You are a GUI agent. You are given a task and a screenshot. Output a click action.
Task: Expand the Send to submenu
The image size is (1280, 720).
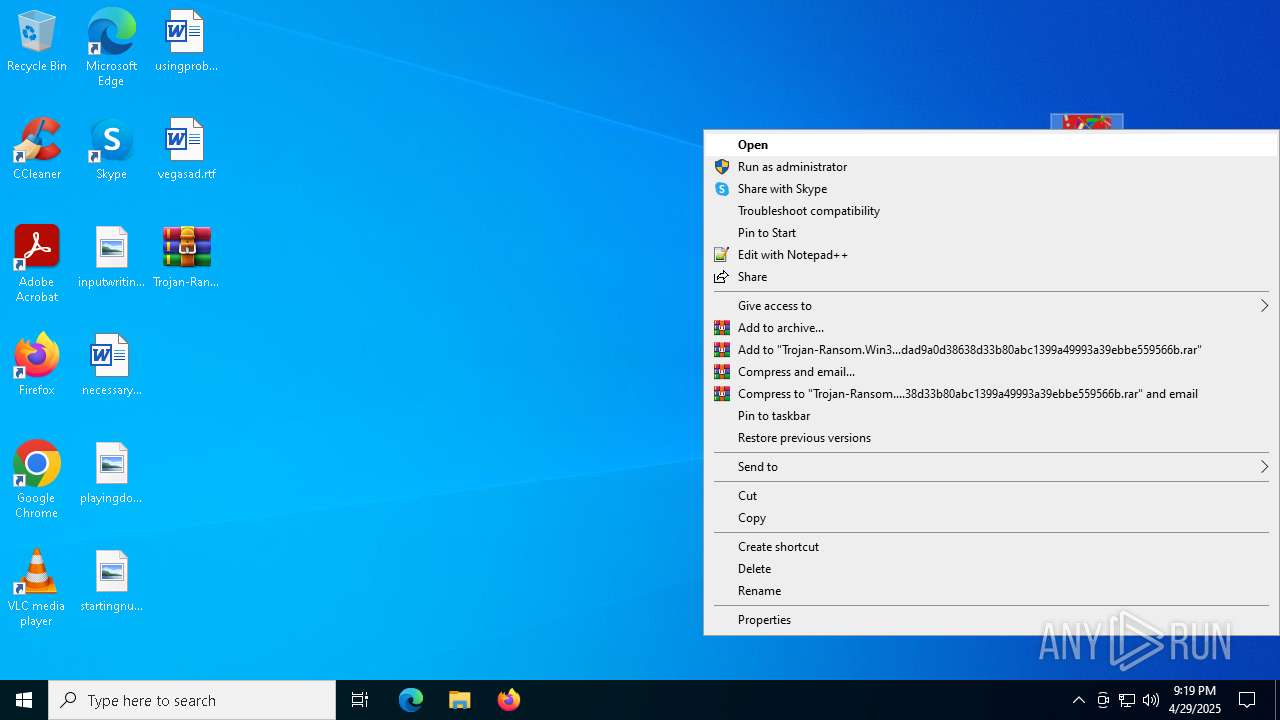coord(991,467)
